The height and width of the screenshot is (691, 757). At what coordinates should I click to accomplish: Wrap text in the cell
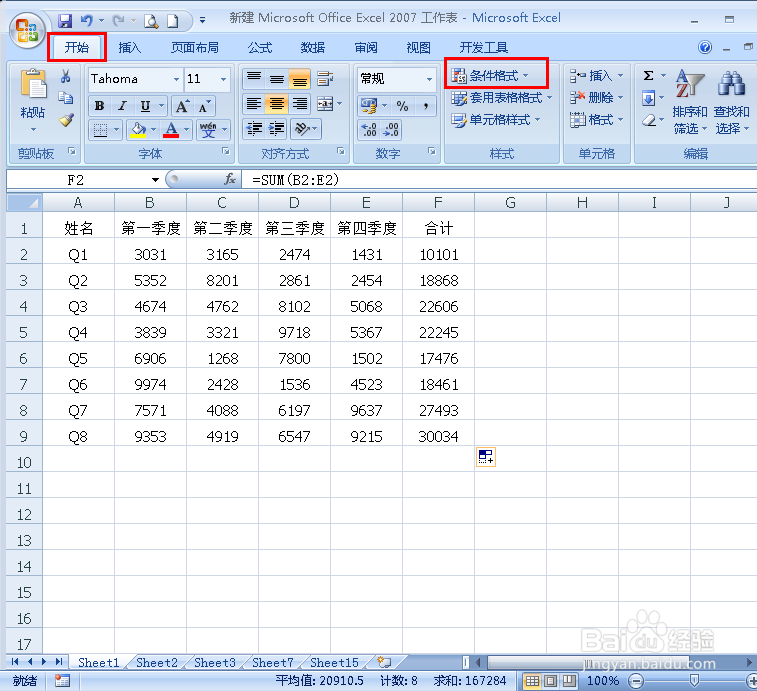pyautogui.click(x=325, y=78)
